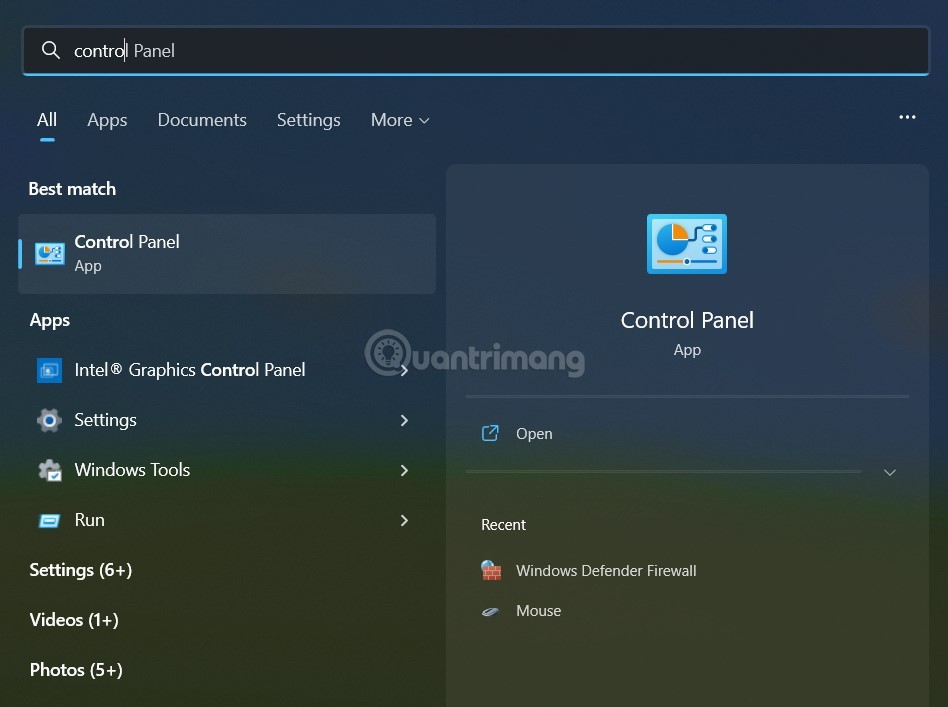
Task: Show Photos (5+) search results
Action: 75,670
